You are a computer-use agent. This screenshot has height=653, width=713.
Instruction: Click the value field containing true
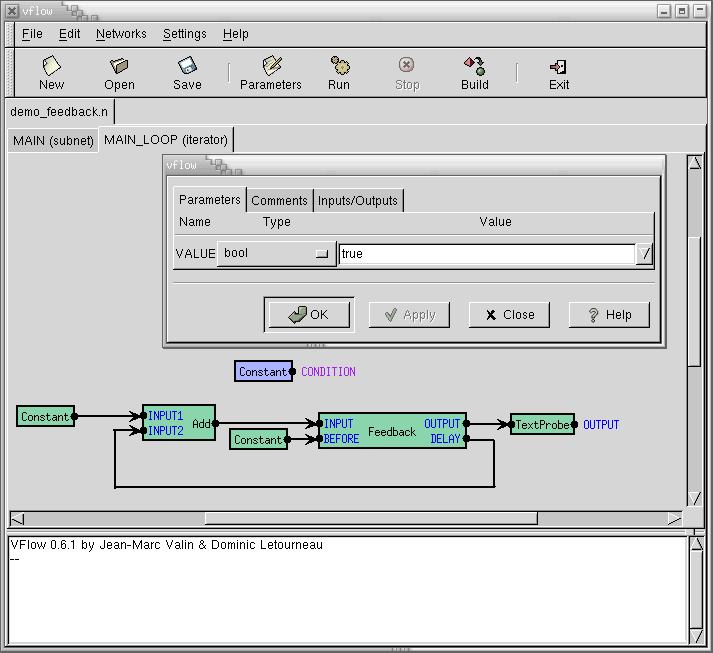pyautogui.click(x=487, y=254)
